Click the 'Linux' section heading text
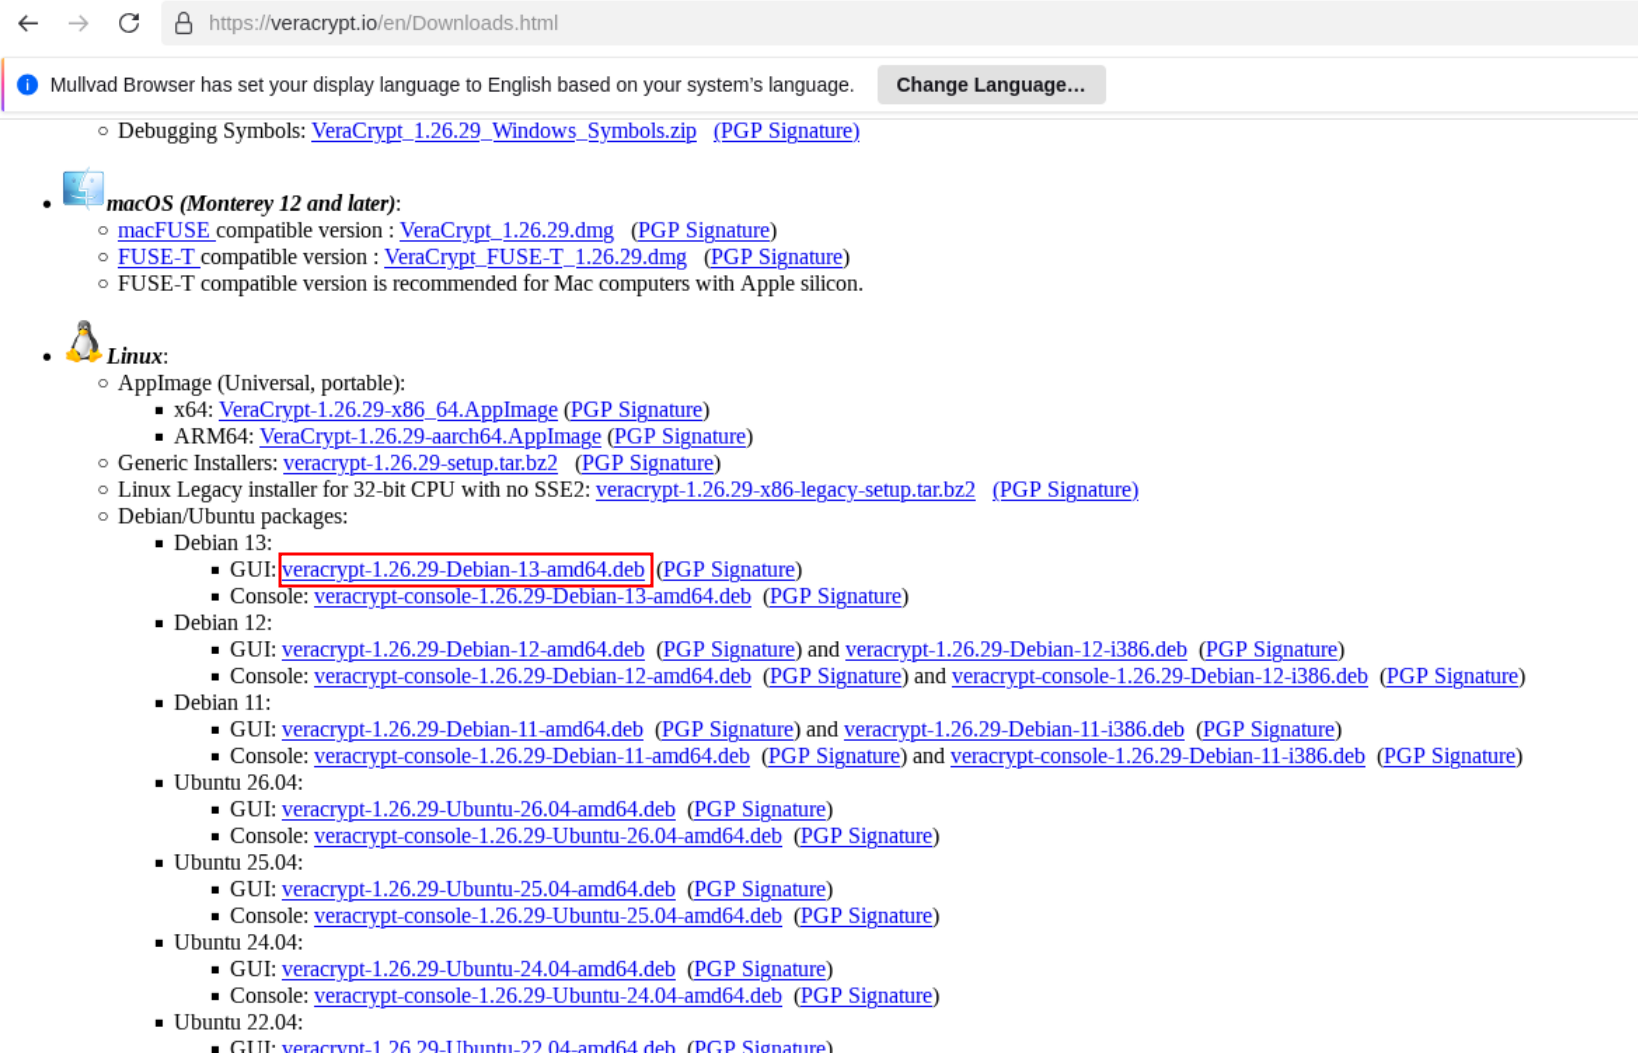 click(x=135, y=357)
